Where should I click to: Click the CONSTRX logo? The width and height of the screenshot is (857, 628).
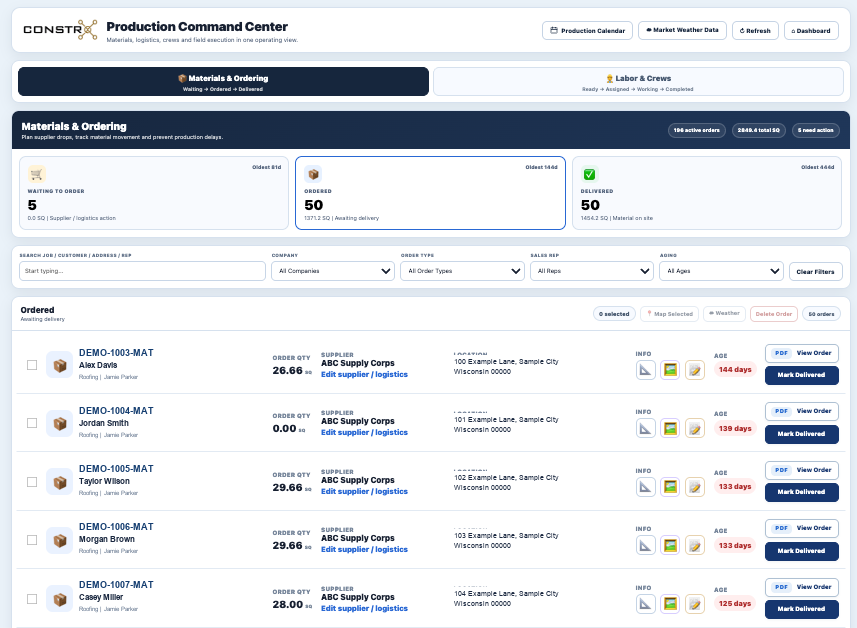(x=60, y=30)
